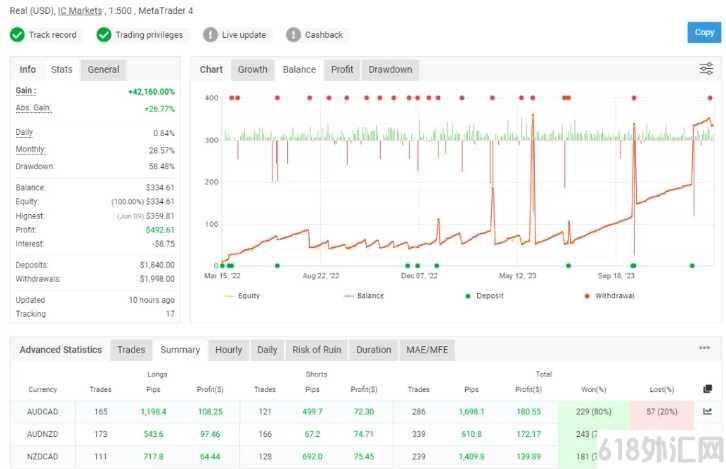Click the Cashback grey status icon
The width and height of the screenshot is (726, 469).
coord(293,35)
